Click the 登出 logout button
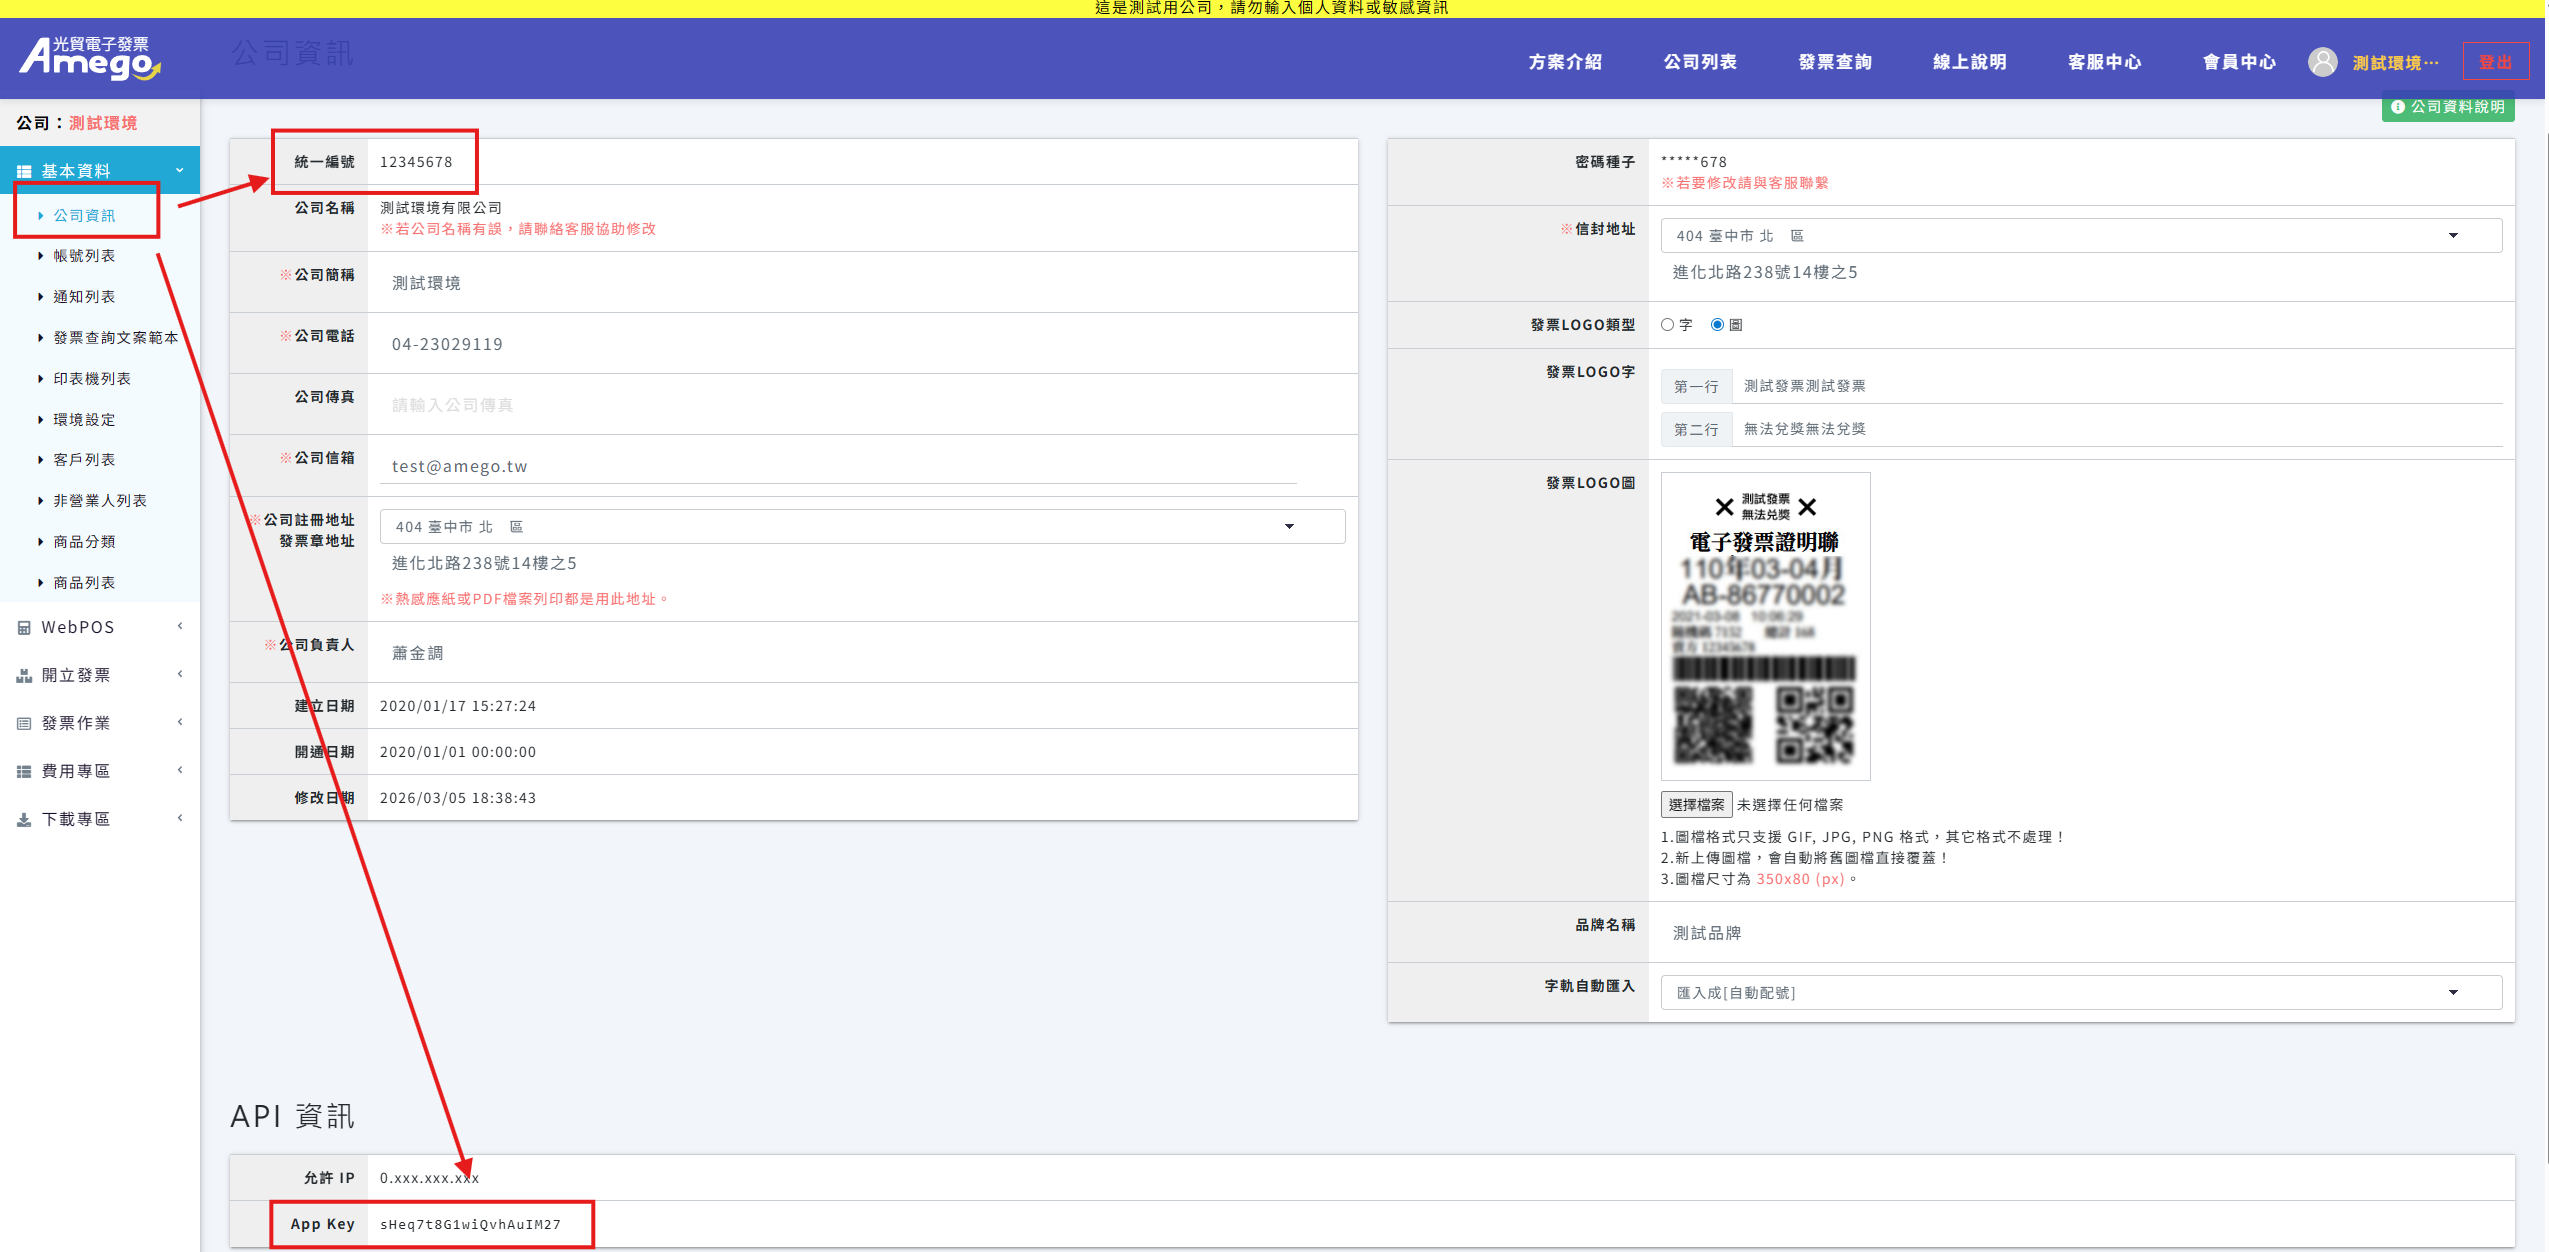2549x1252 pixels. coord(2495,62)
